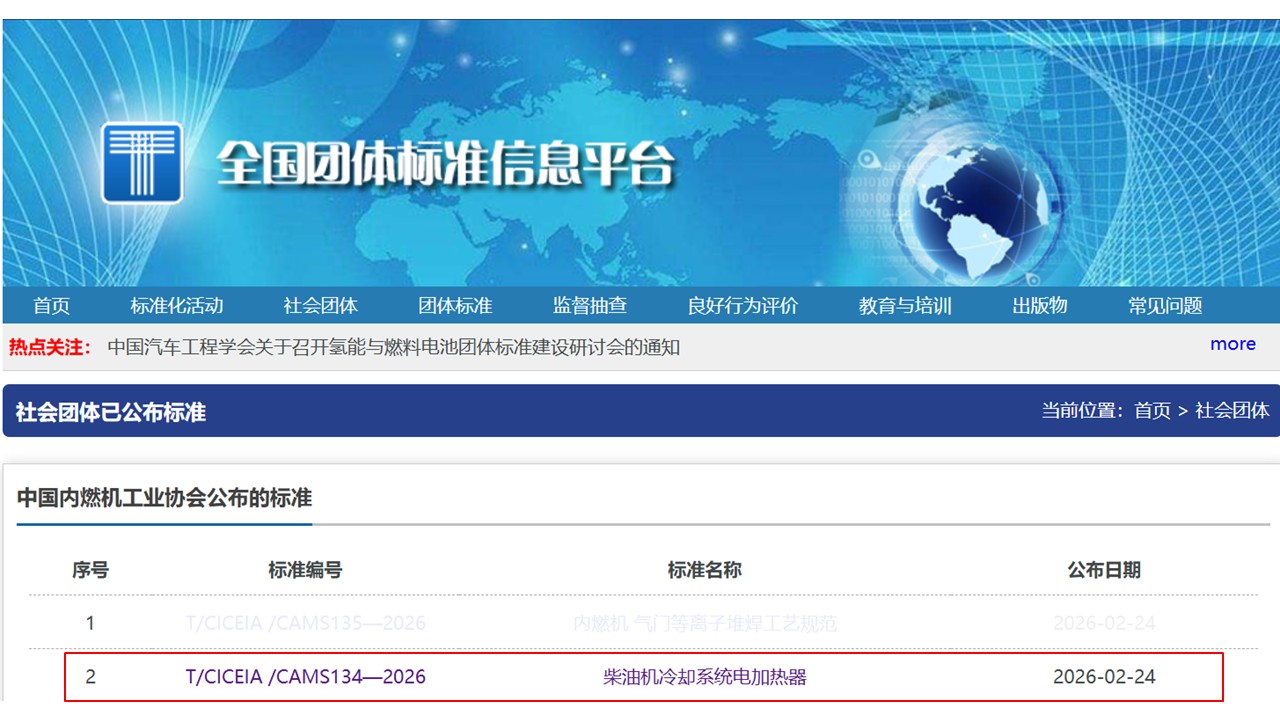Viewport: 1280px width, 720px height.
Task: Open the 良好行为评价 menu item
Action: 743,306
